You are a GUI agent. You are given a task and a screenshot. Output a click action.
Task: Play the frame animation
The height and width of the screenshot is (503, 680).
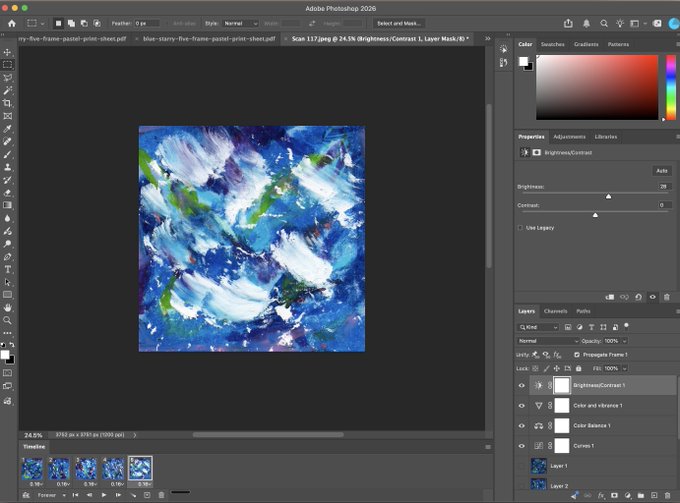pos(104,495)
